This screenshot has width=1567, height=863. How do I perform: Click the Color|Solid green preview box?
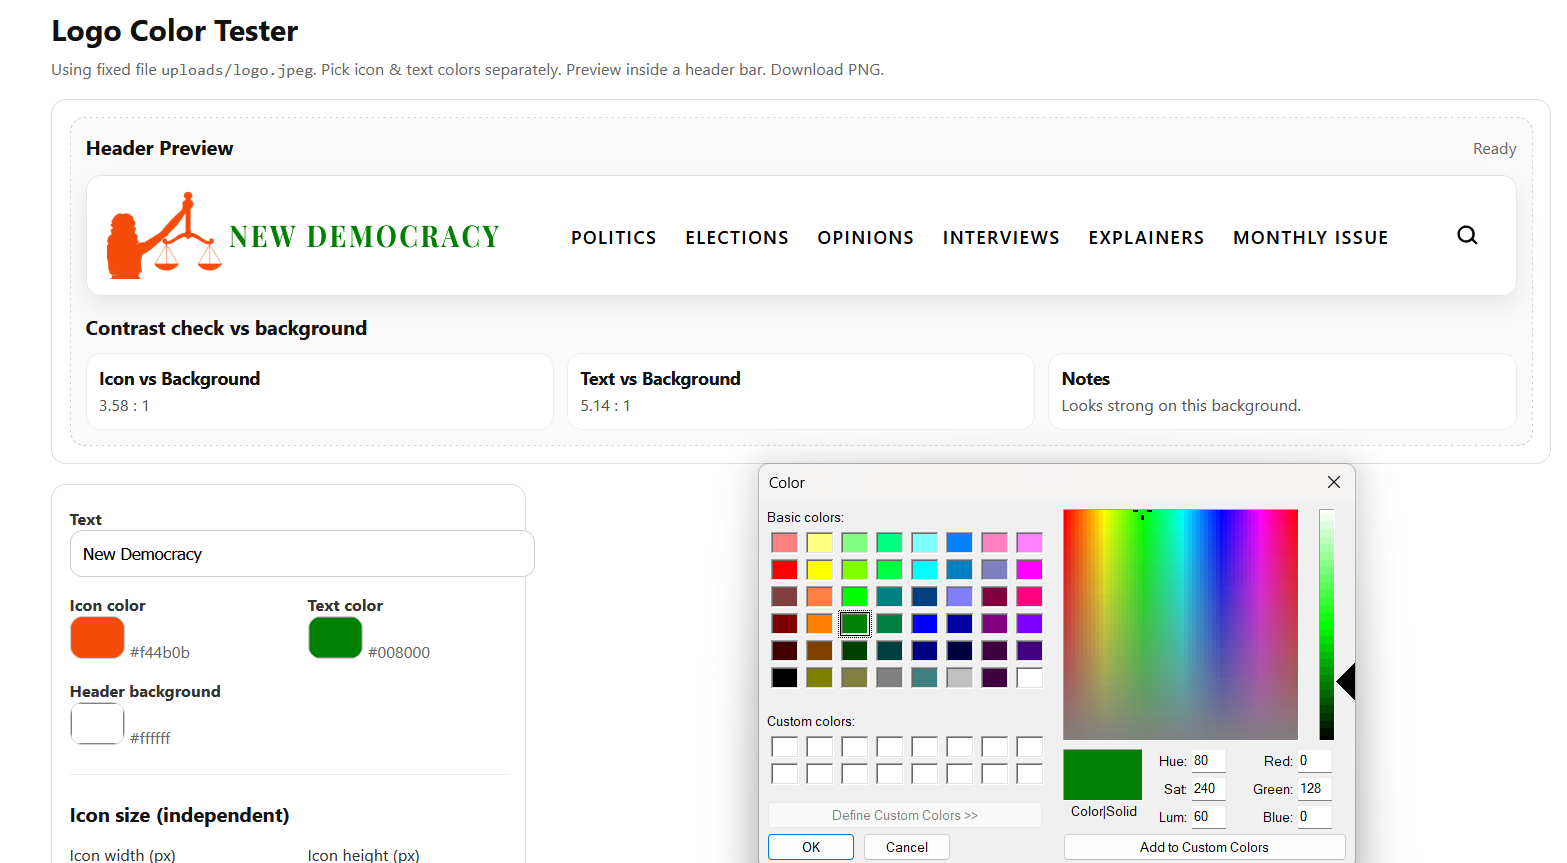point(1102,774)
